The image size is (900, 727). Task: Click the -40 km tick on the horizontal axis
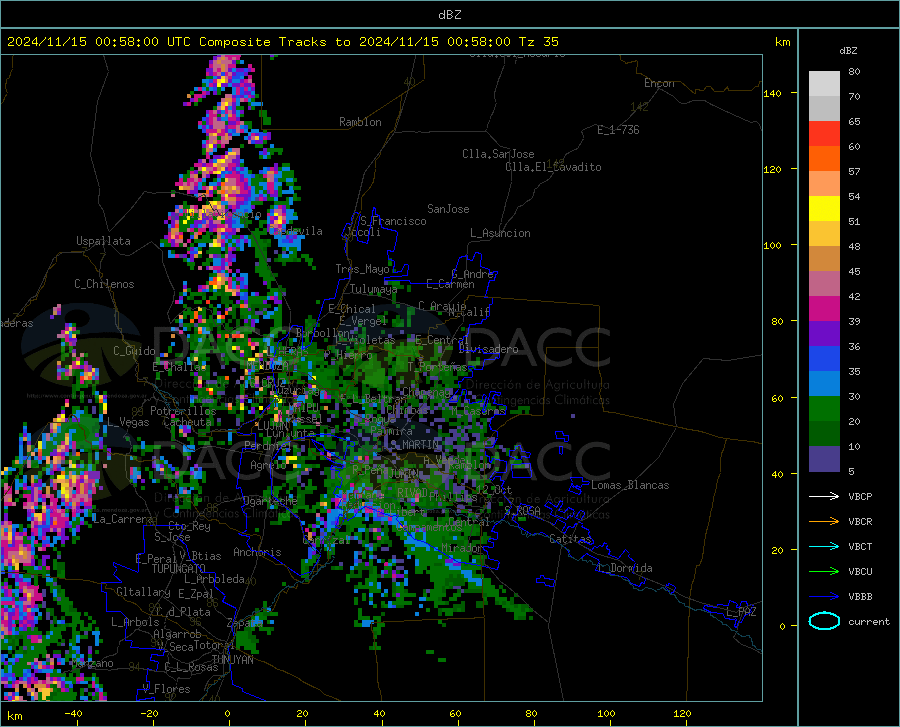73,713
